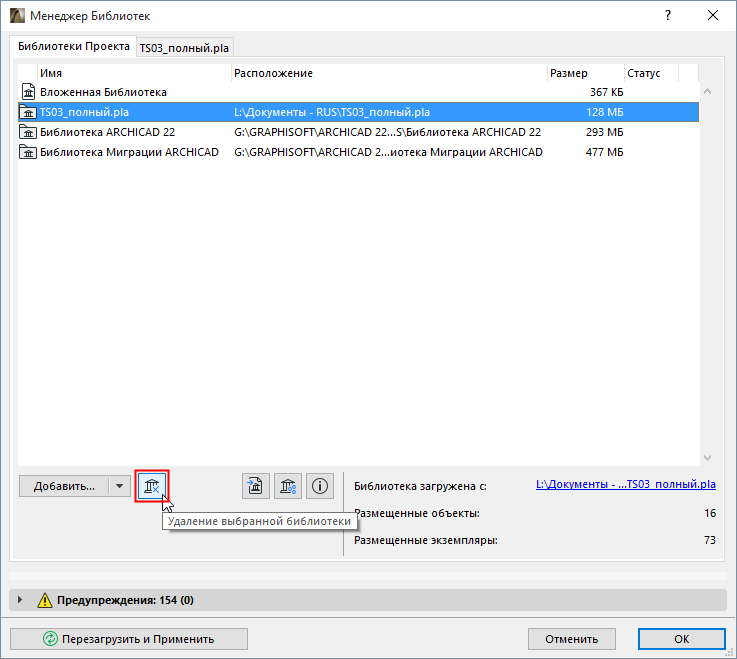Viewport: 737px width, 659px height.
Task: Click the Добавить... button
Action: click(64, 486)
